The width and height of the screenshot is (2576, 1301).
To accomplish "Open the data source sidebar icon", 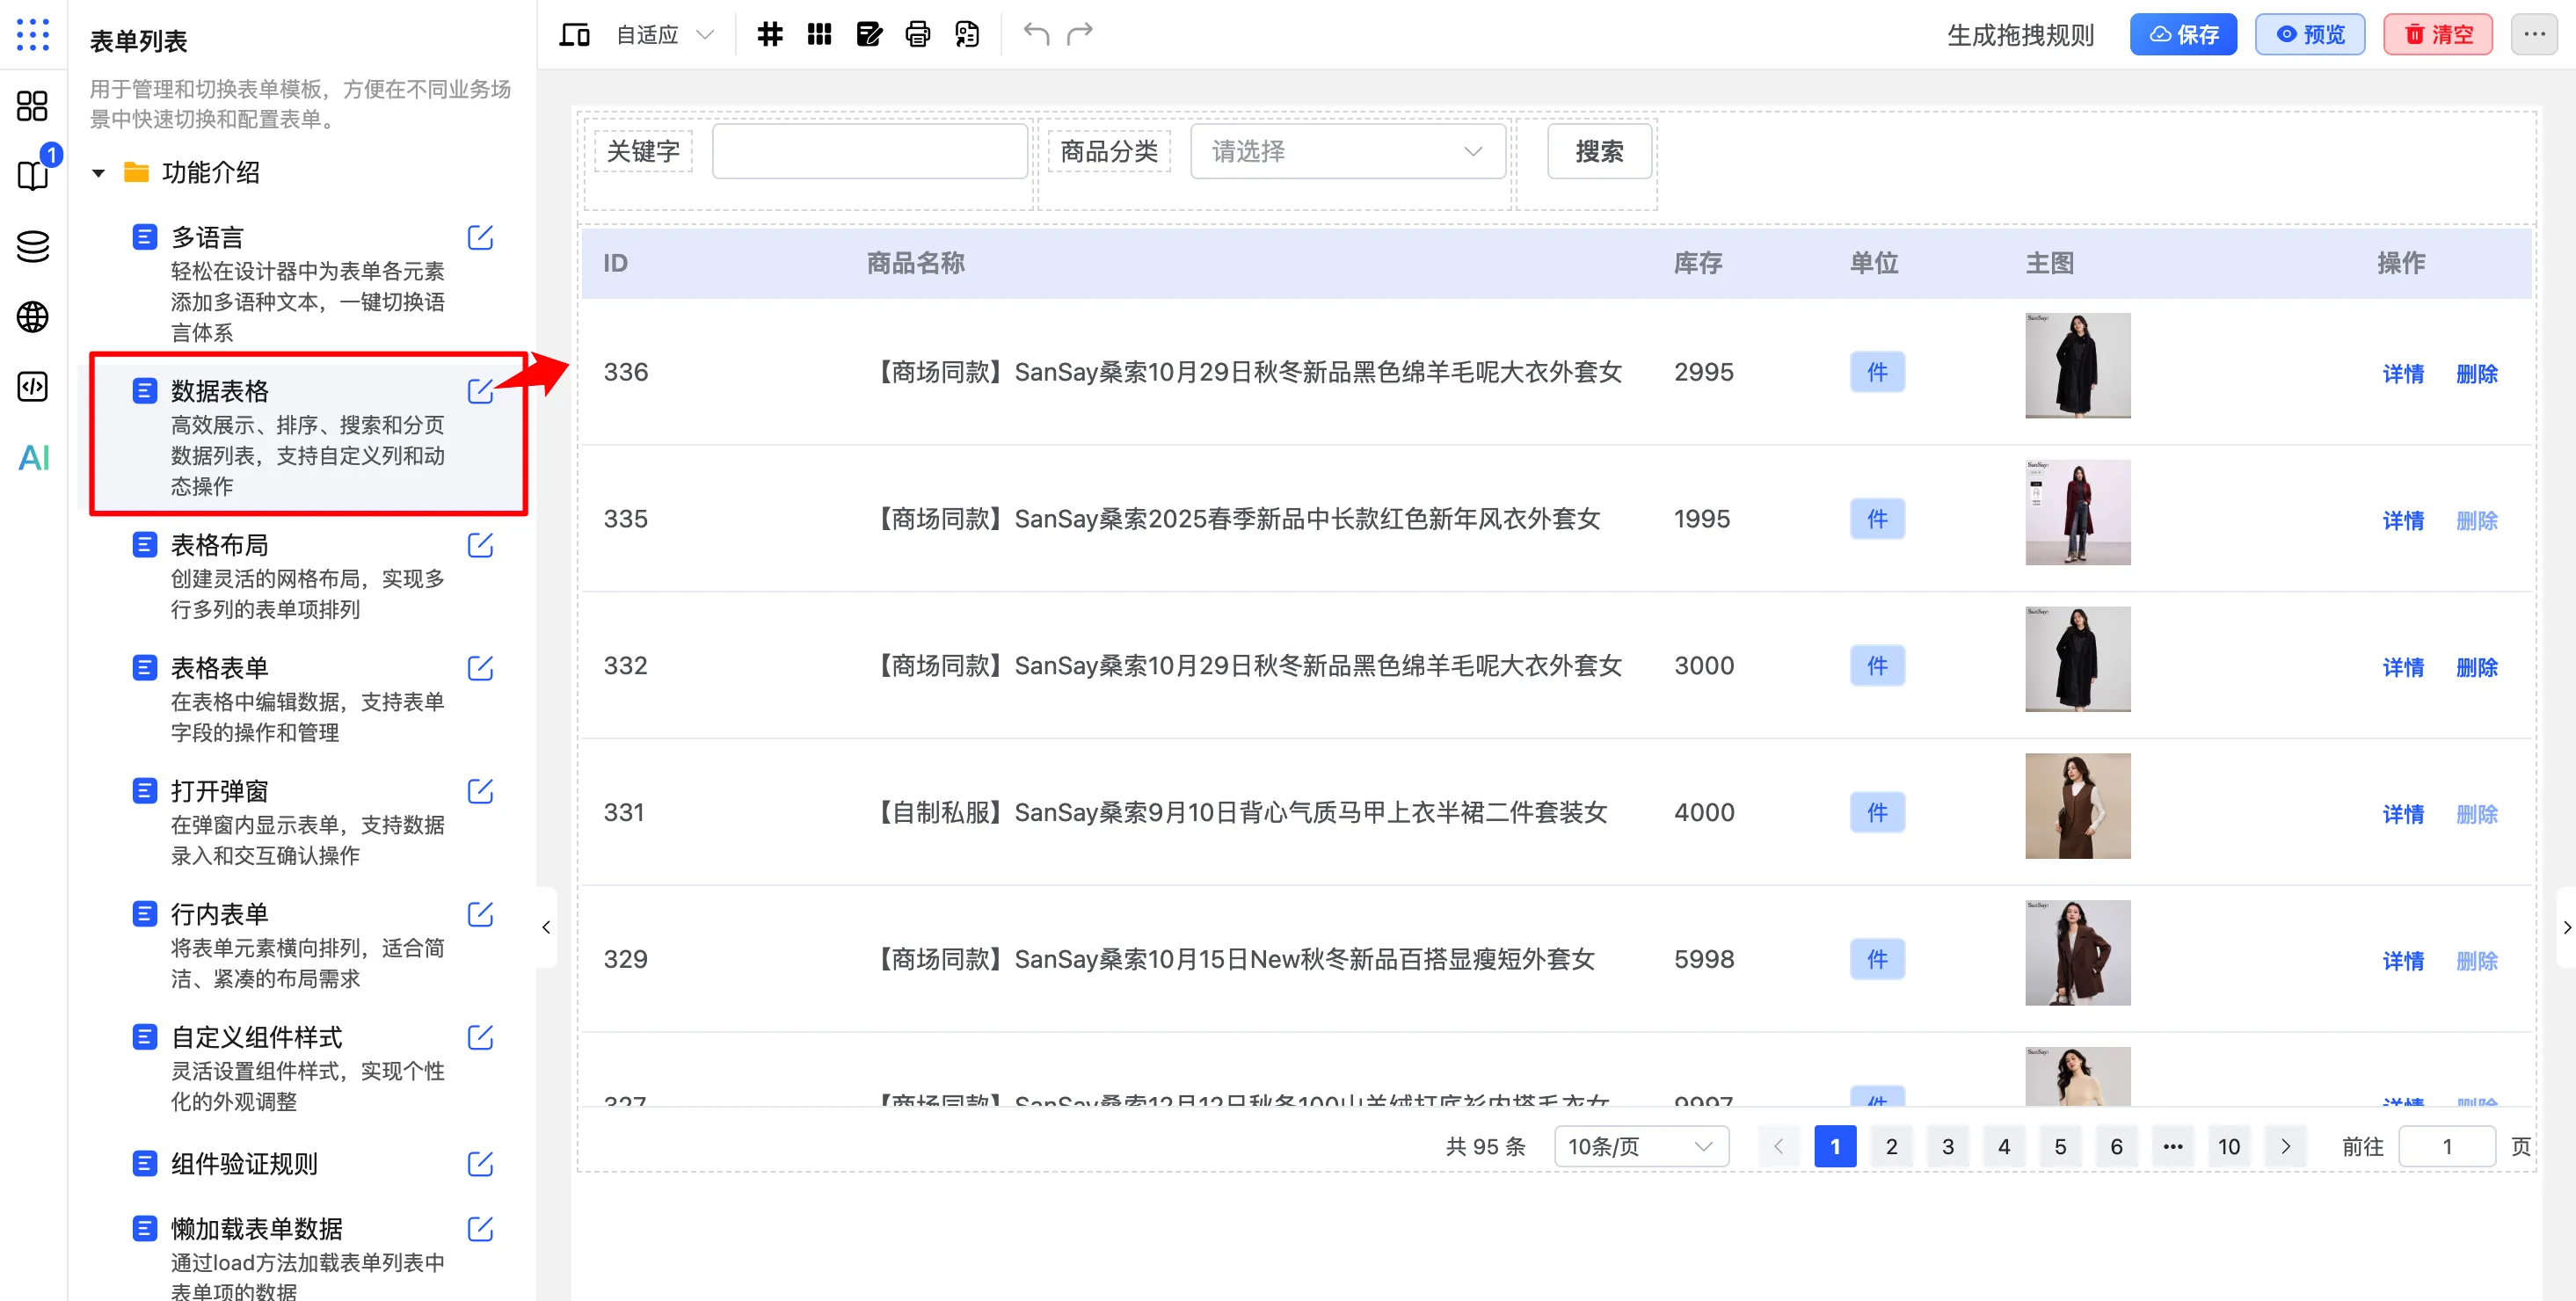I will tap(33, 246).
